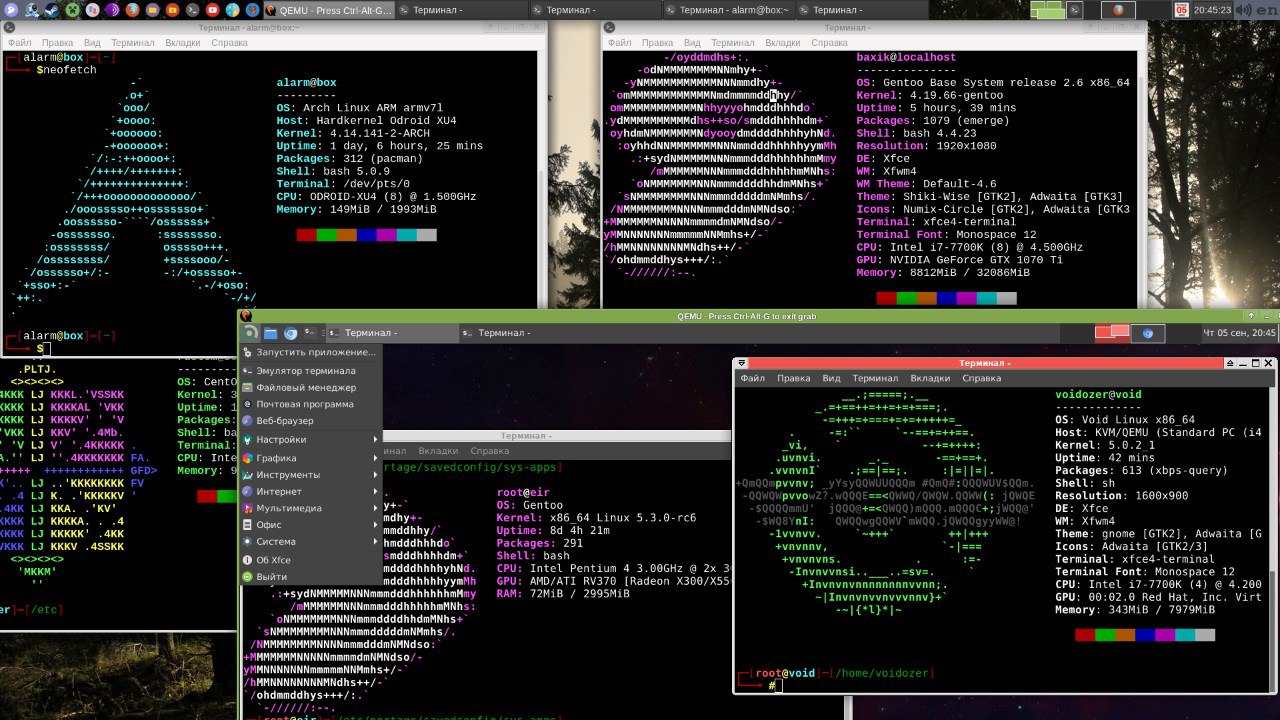Expand the 'Графика' submenu
This screenshot has width=1280, height=720.
click(310, 458)
